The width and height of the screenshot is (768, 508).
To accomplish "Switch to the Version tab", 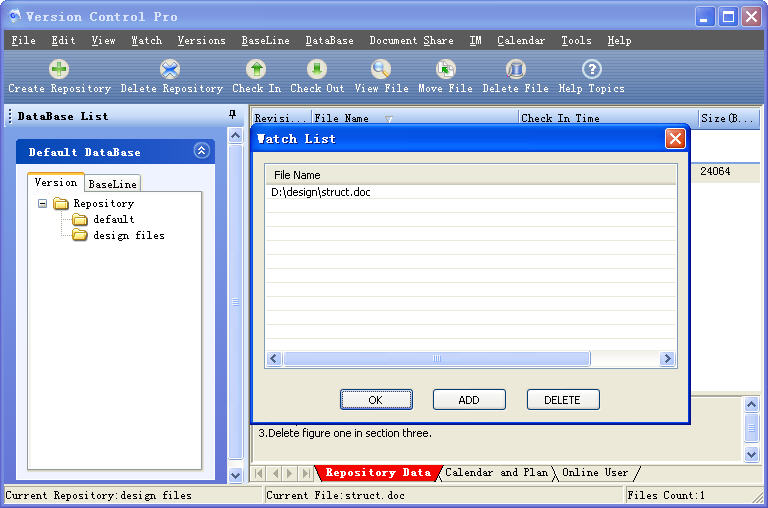I will pyautogui.click(x=56, y=182).
